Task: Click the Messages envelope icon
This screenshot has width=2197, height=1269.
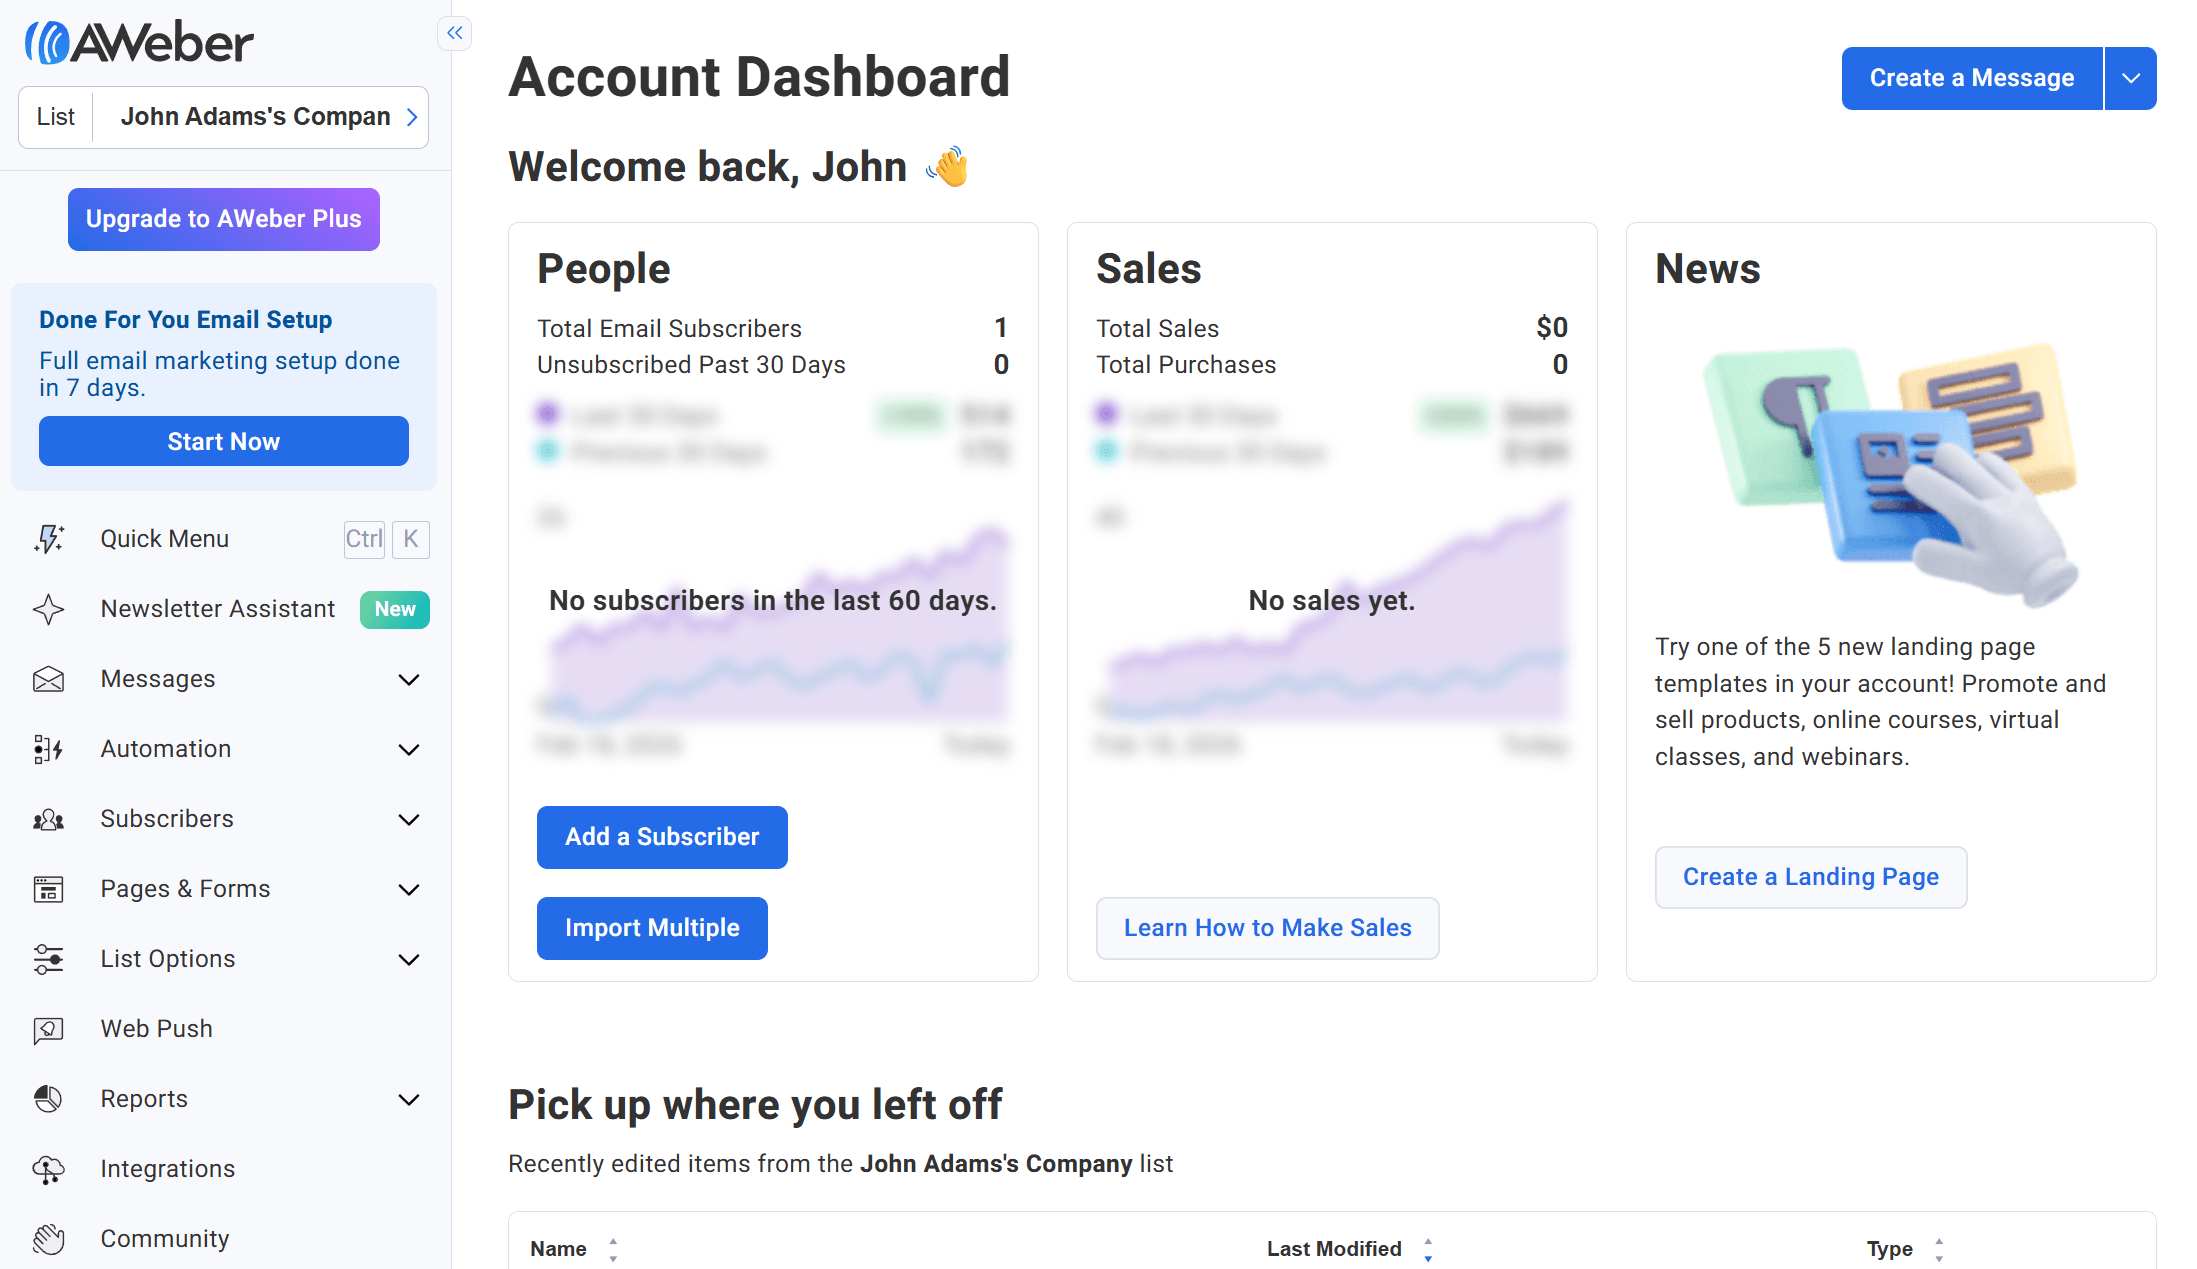Action: 48,679
